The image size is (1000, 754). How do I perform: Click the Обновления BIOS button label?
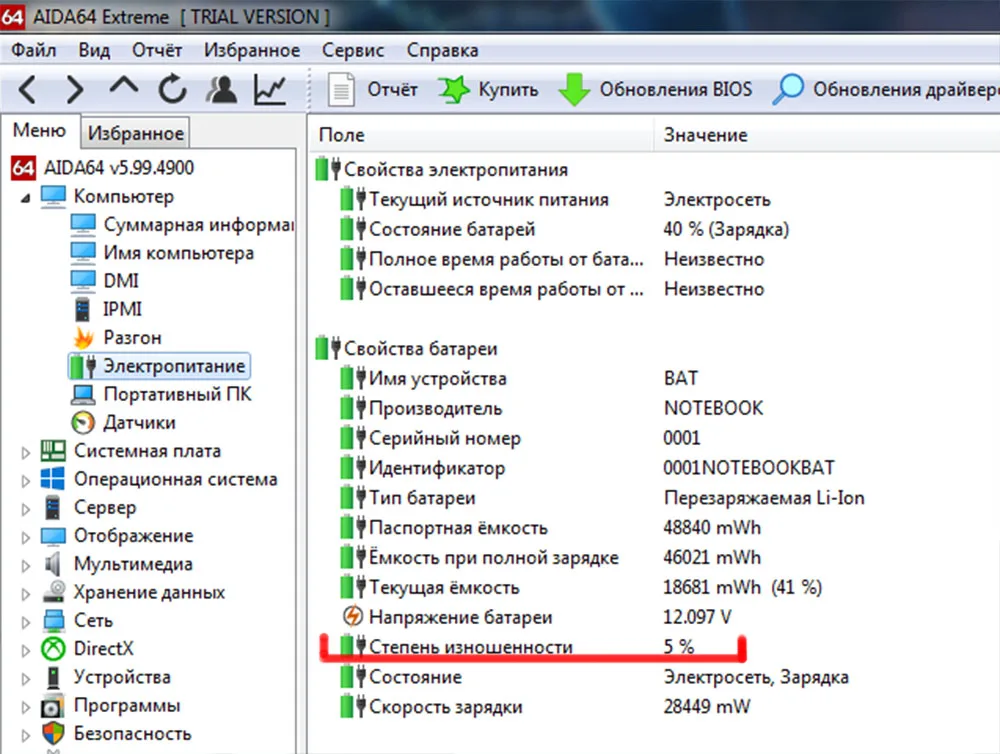click(x=675, y=89)
